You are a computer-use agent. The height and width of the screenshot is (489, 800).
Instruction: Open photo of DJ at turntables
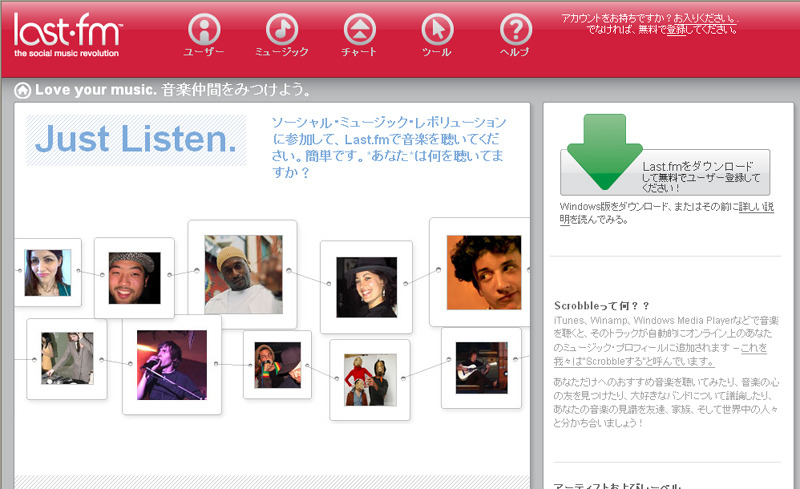pos(67,358)
